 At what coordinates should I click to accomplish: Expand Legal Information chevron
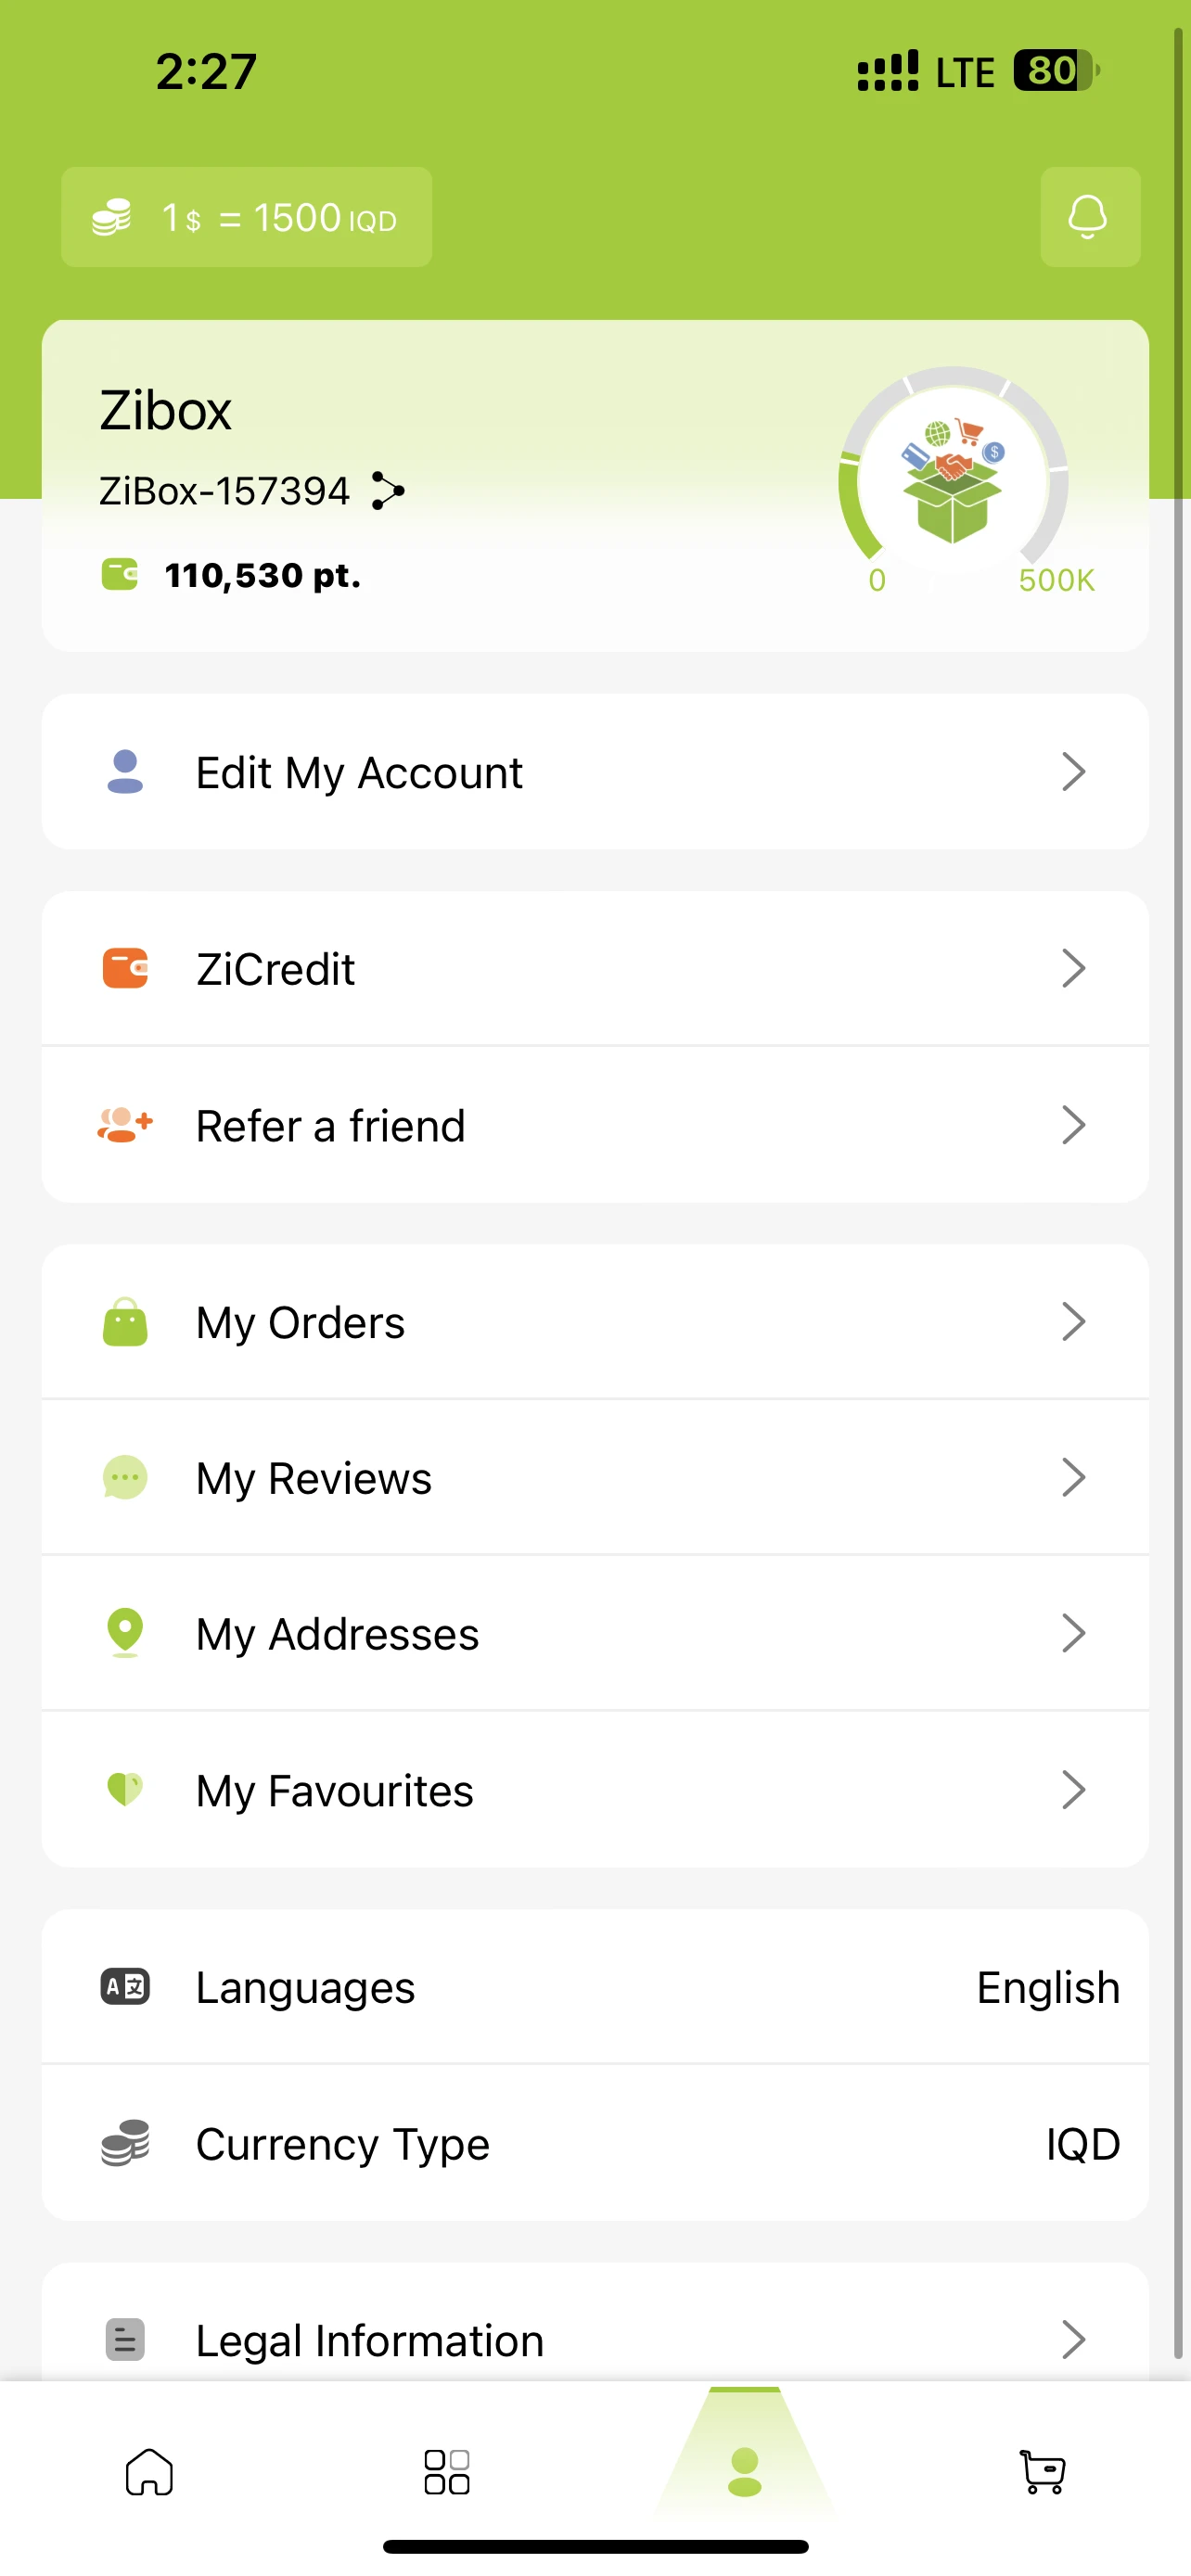(1073, 2339)
